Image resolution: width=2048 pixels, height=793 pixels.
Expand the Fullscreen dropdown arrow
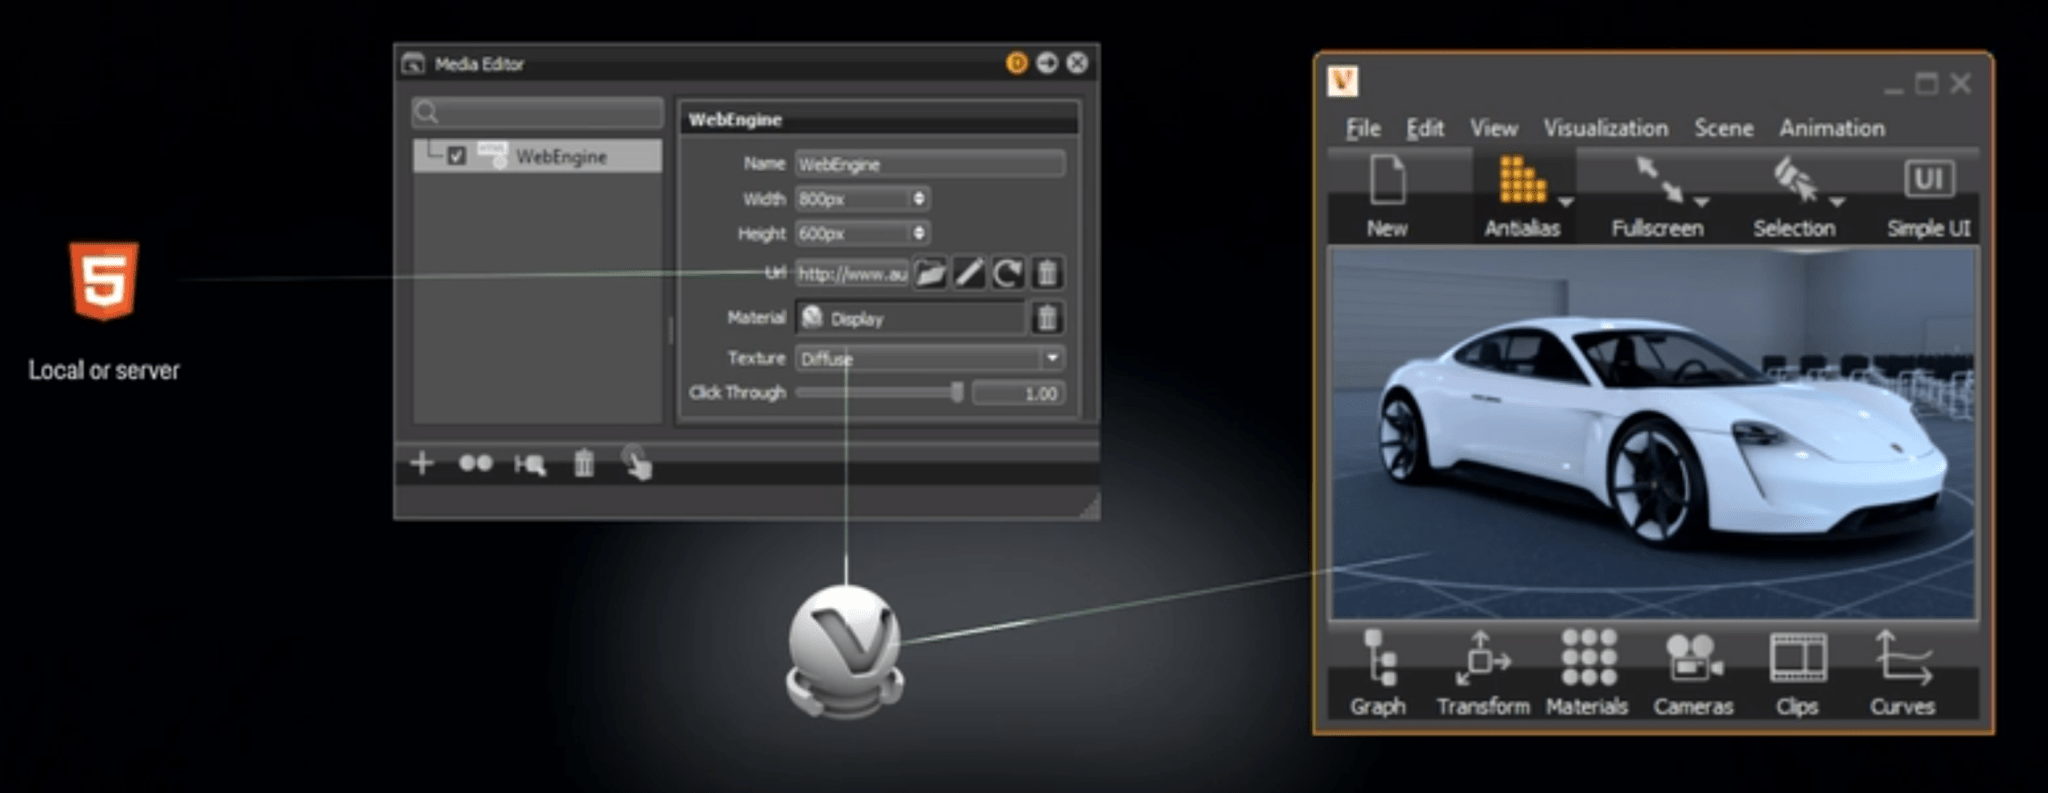click(x=1701, y=202)
